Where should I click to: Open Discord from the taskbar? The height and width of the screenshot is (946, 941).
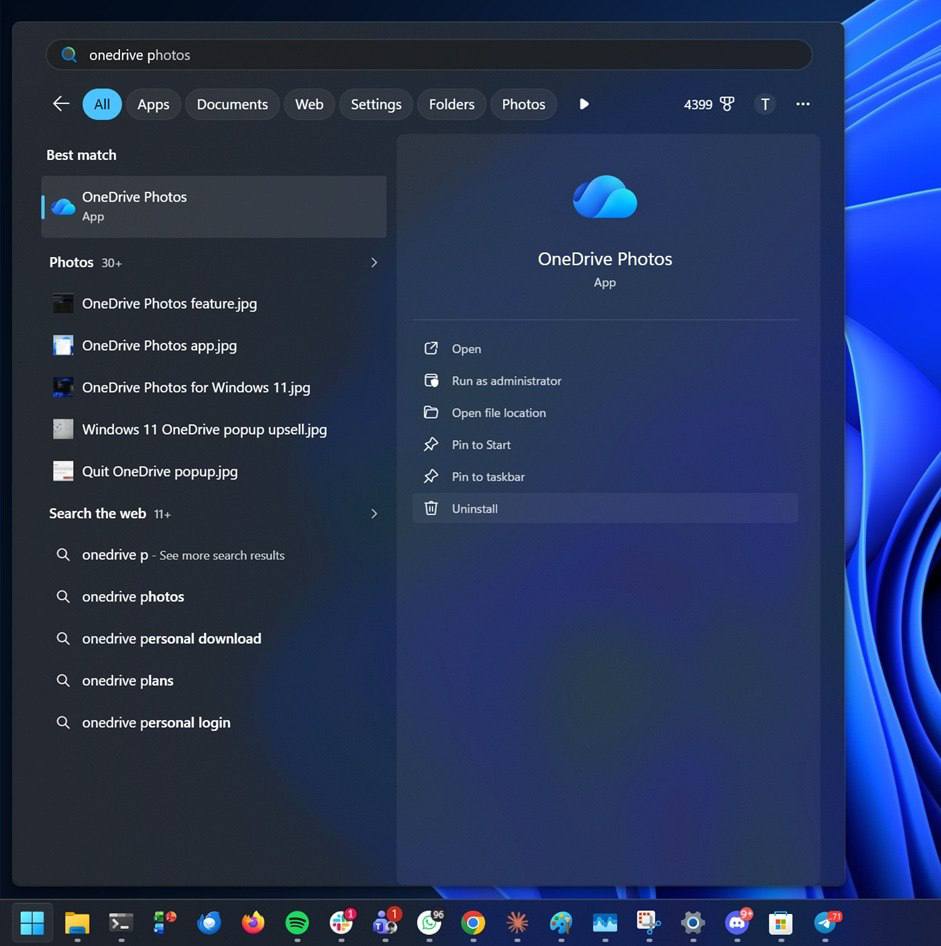(738, 921)
